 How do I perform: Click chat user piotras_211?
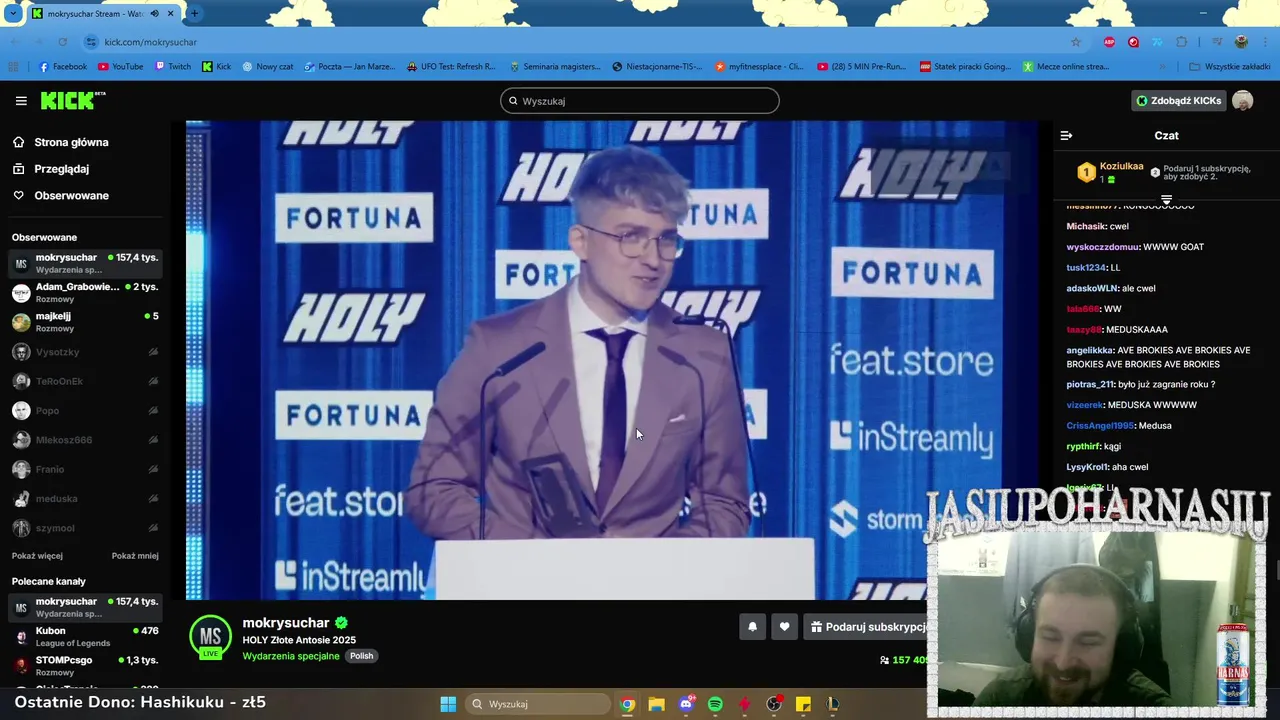pyautogui.click(x=1090, y=385)
